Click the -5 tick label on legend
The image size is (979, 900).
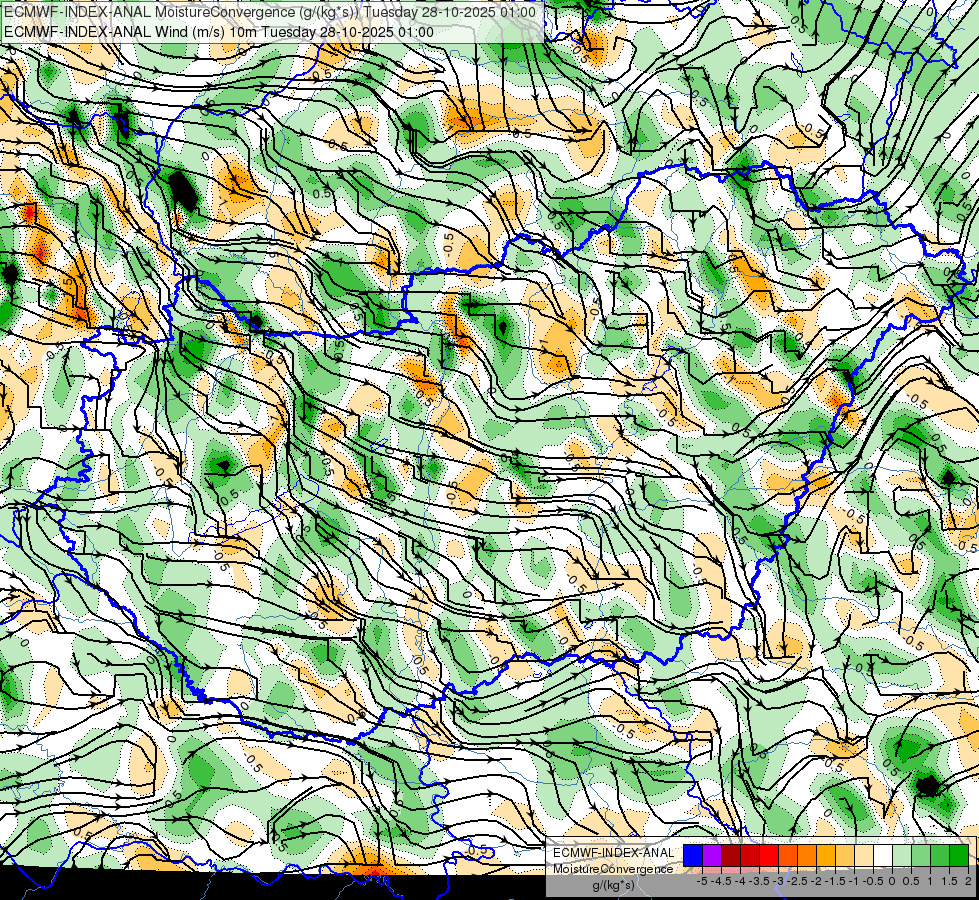tap(702, 881)
